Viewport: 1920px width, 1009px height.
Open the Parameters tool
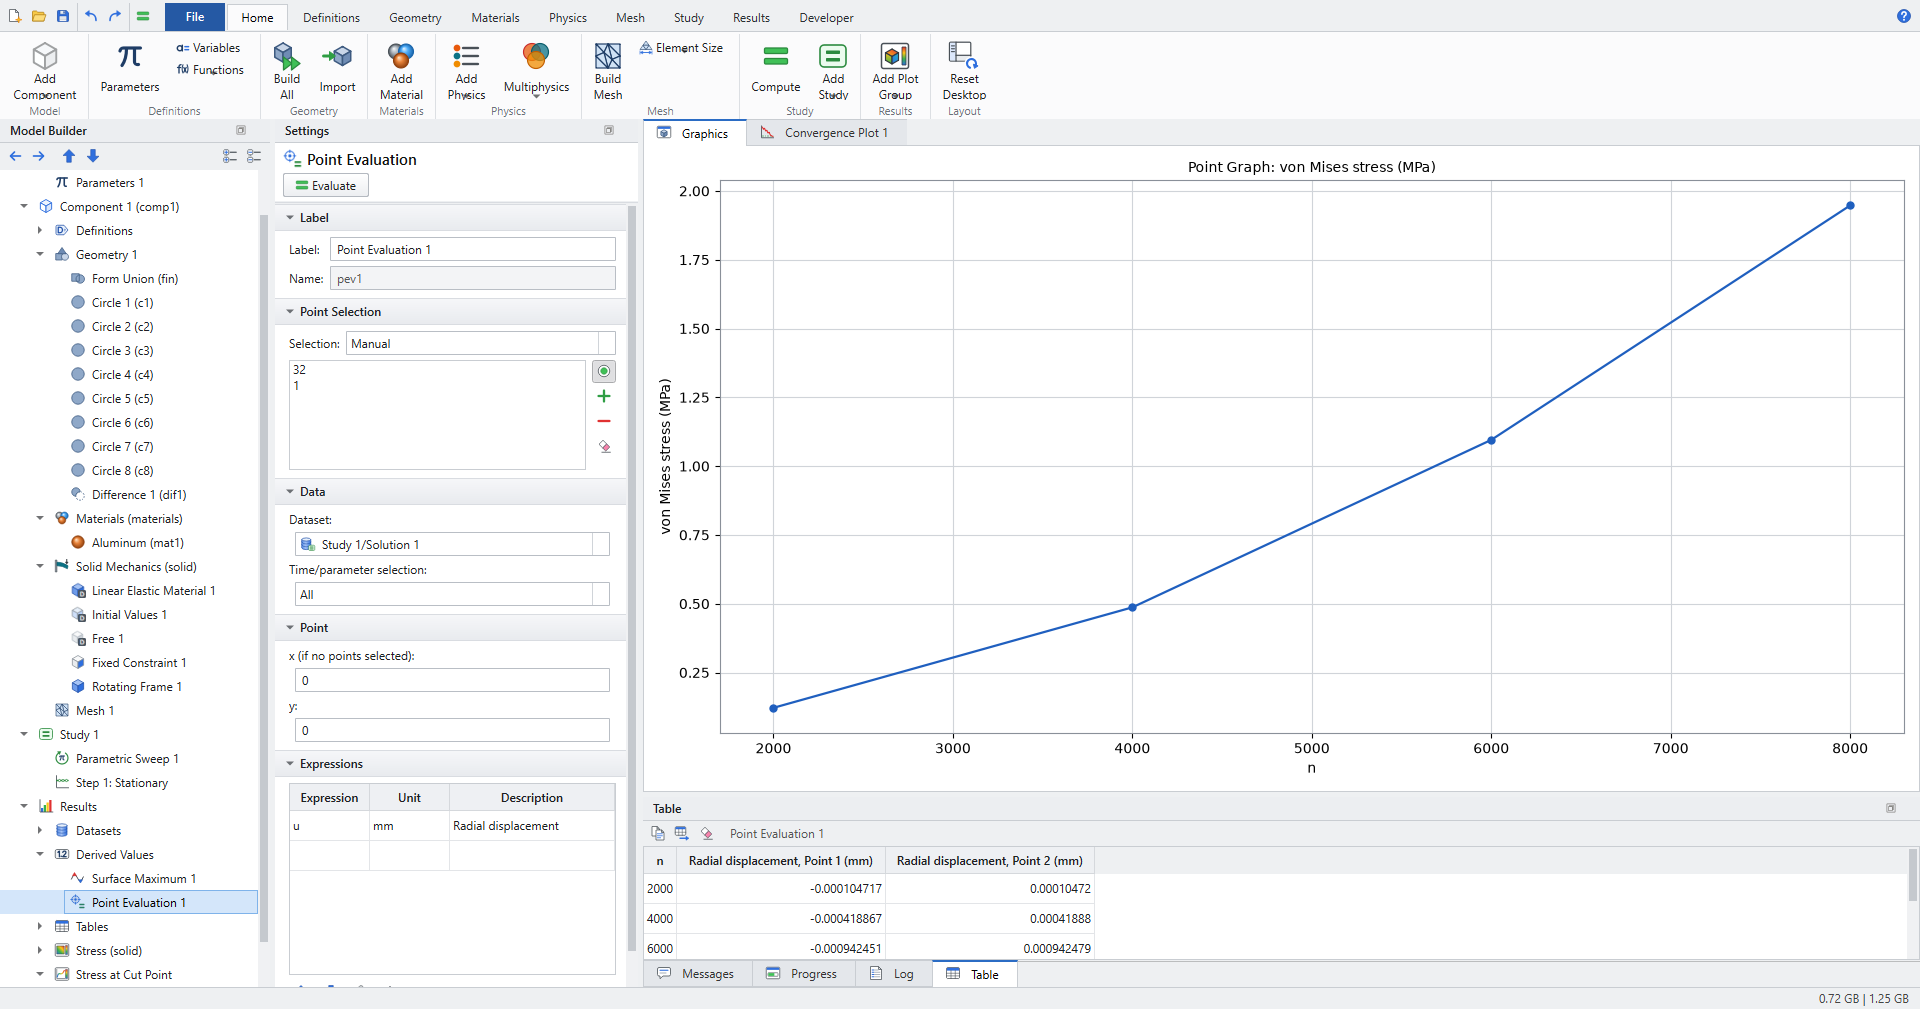129,69
